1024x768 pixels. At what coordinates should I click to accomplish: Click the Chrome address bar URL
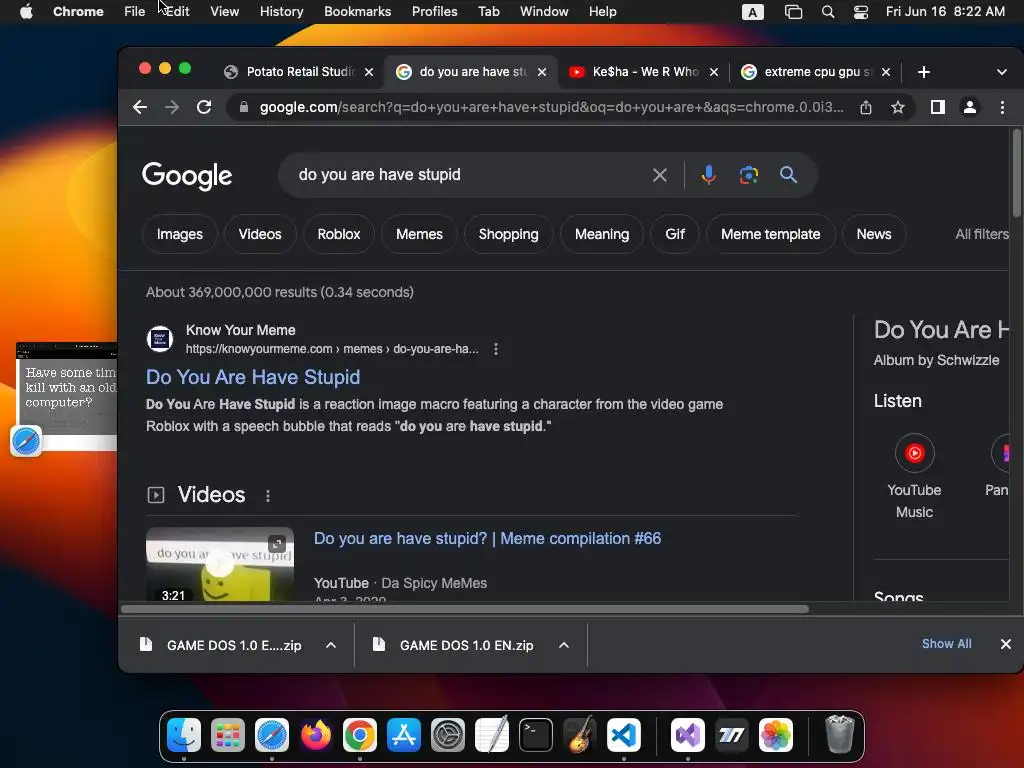point(551,107)
